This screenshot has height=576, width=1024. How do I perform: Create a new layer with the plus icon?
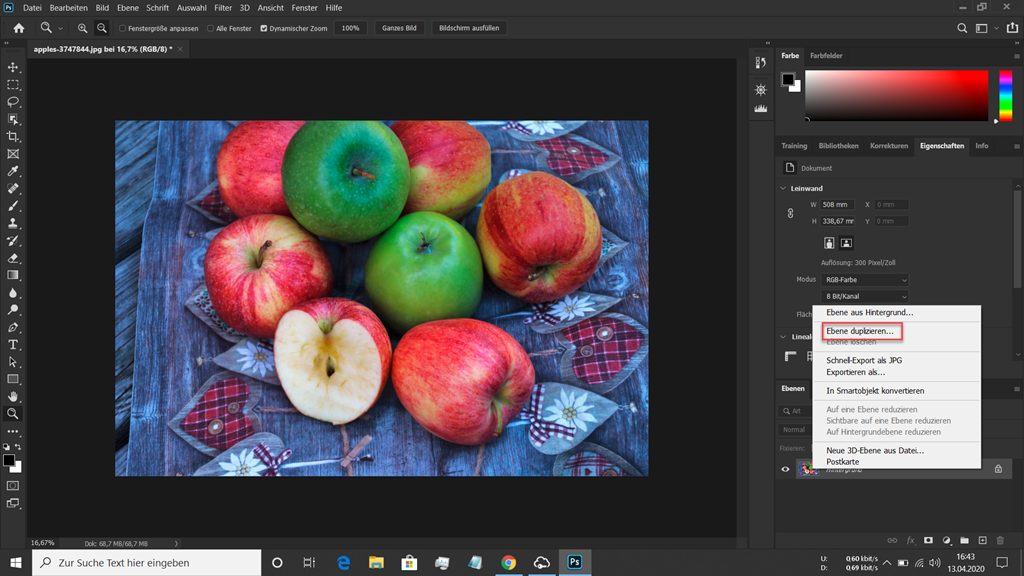click(x=982, y=540)
